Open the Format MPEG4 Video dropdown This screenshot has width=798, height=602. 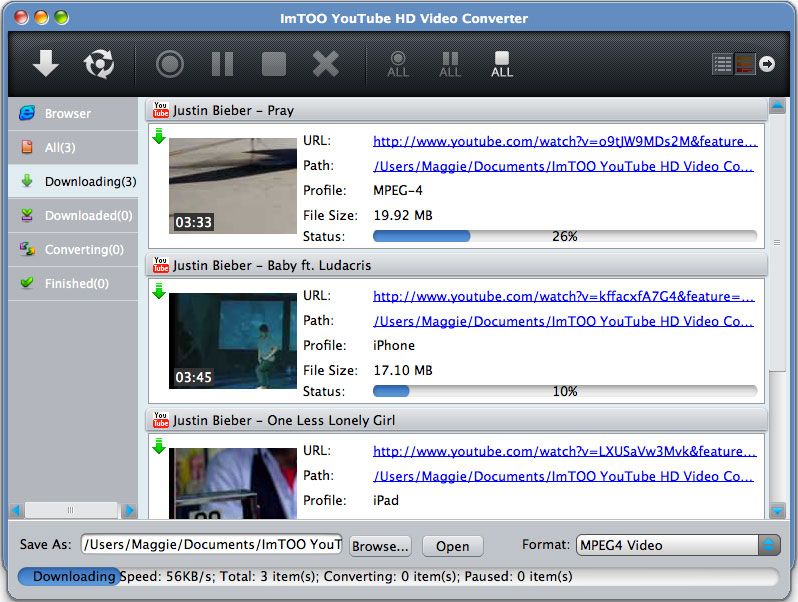tap(678, 545)
